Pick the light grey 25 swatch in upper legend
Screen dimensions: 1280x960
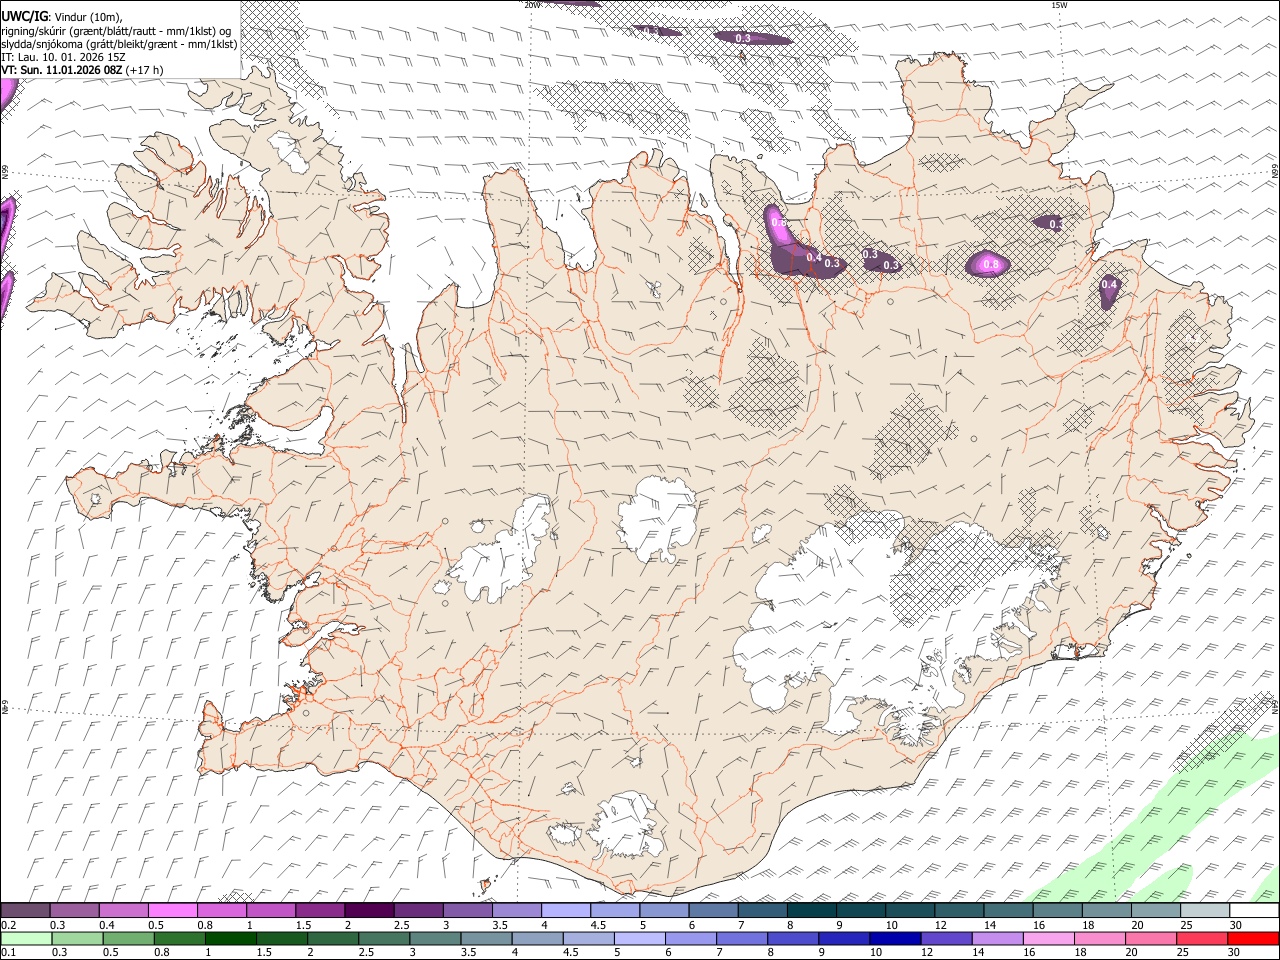[x=1204, y=910]
